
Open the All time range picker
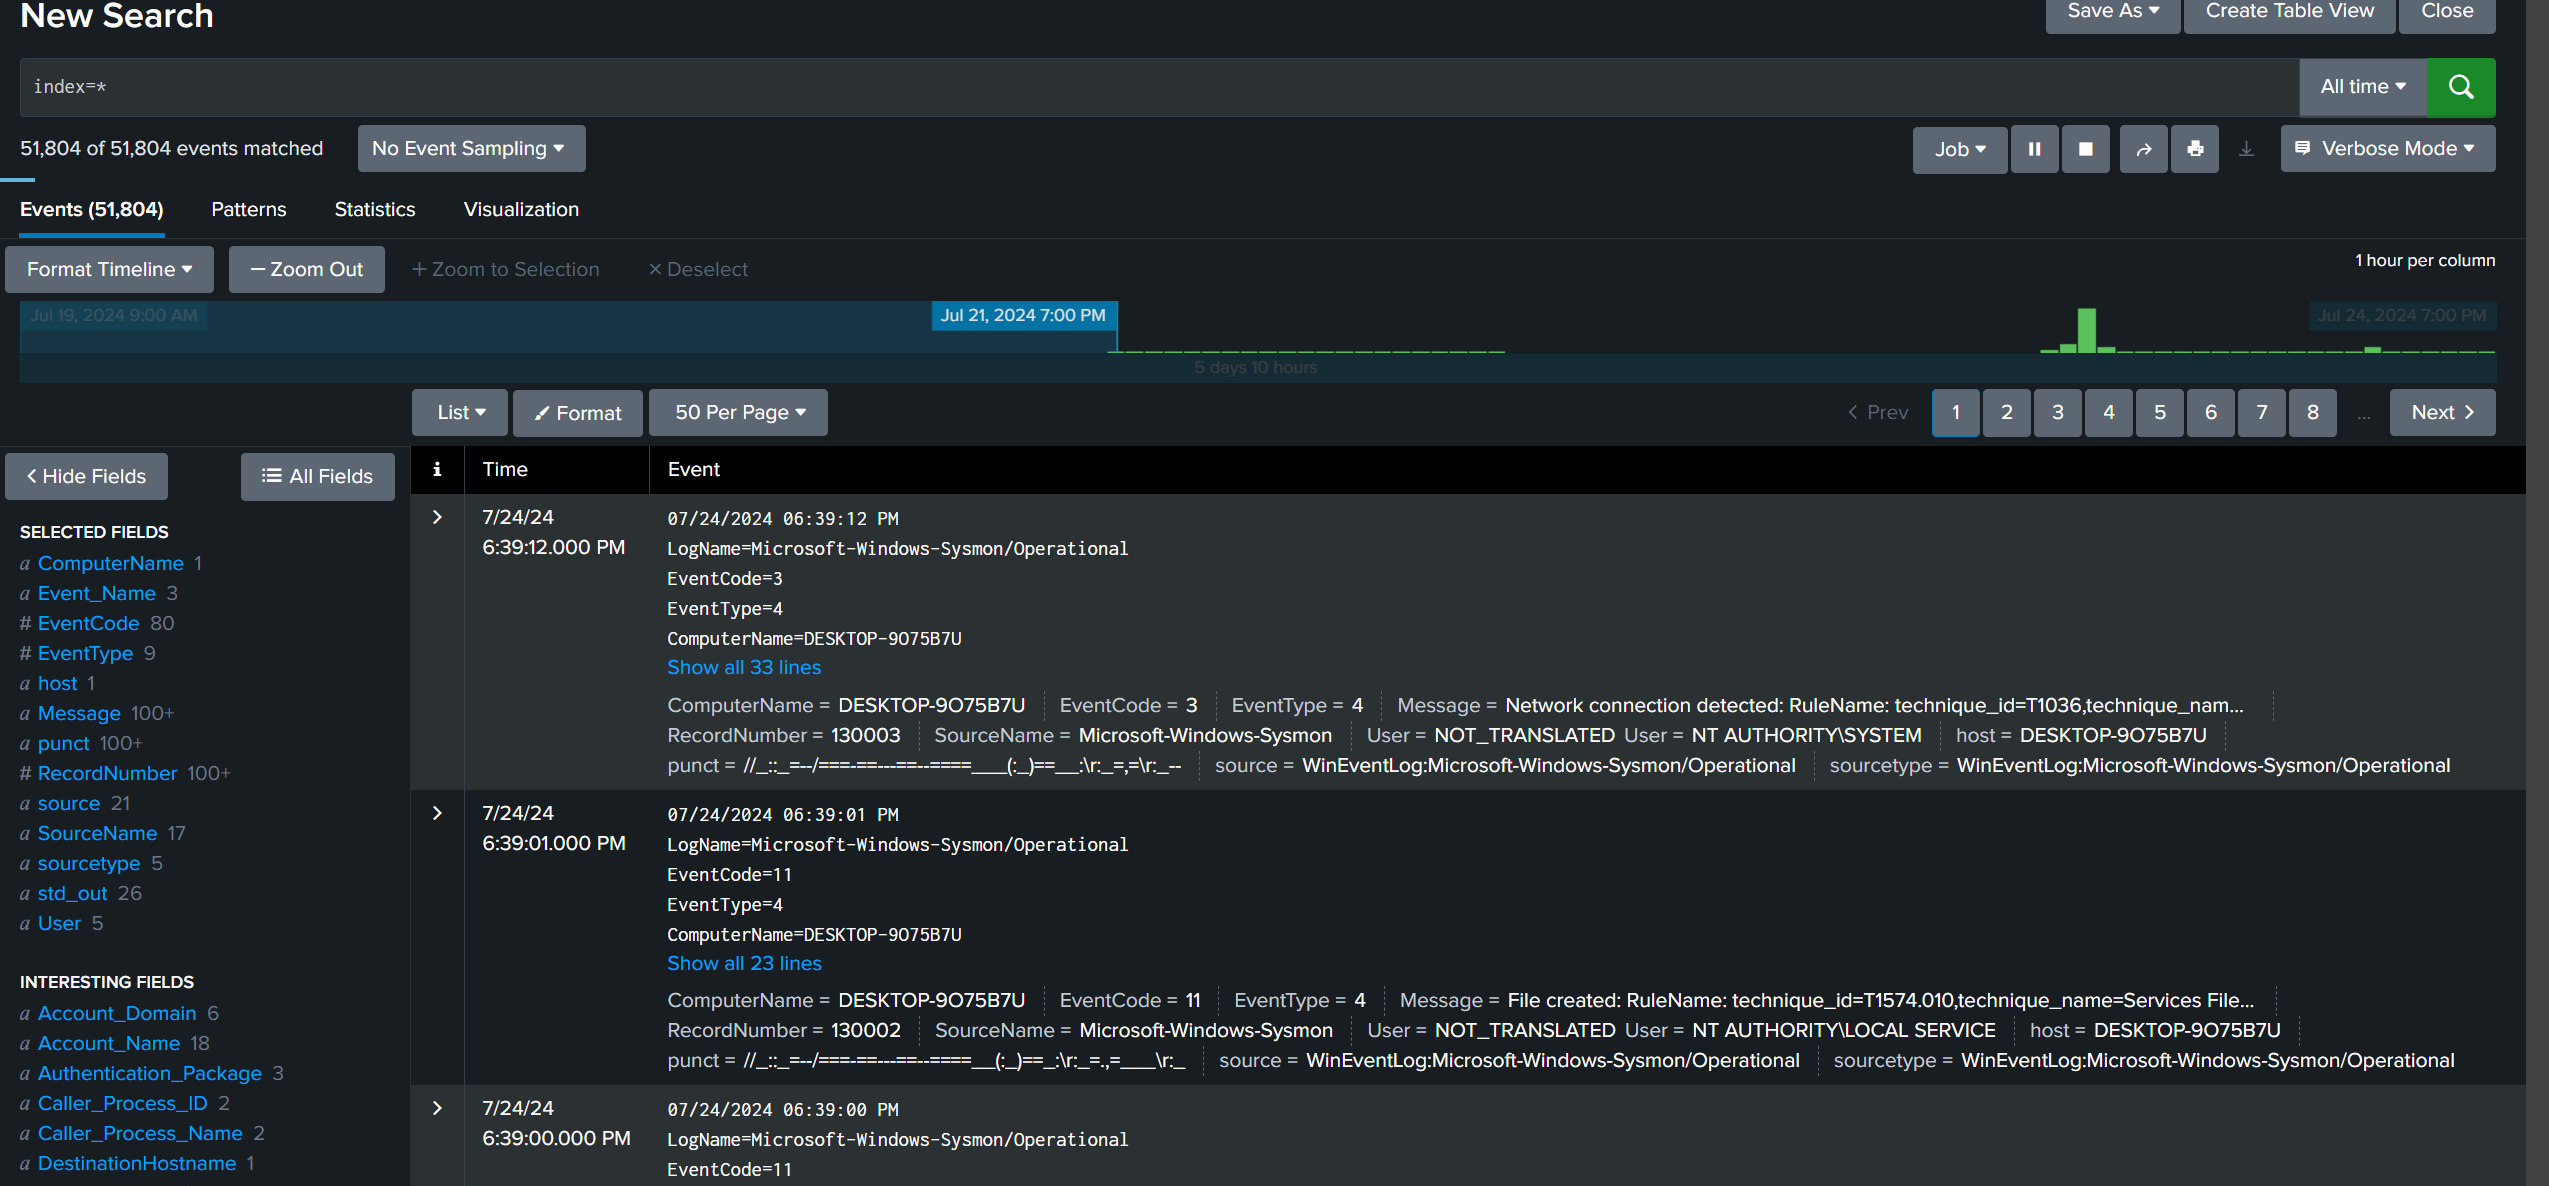tap(2363, 87)
